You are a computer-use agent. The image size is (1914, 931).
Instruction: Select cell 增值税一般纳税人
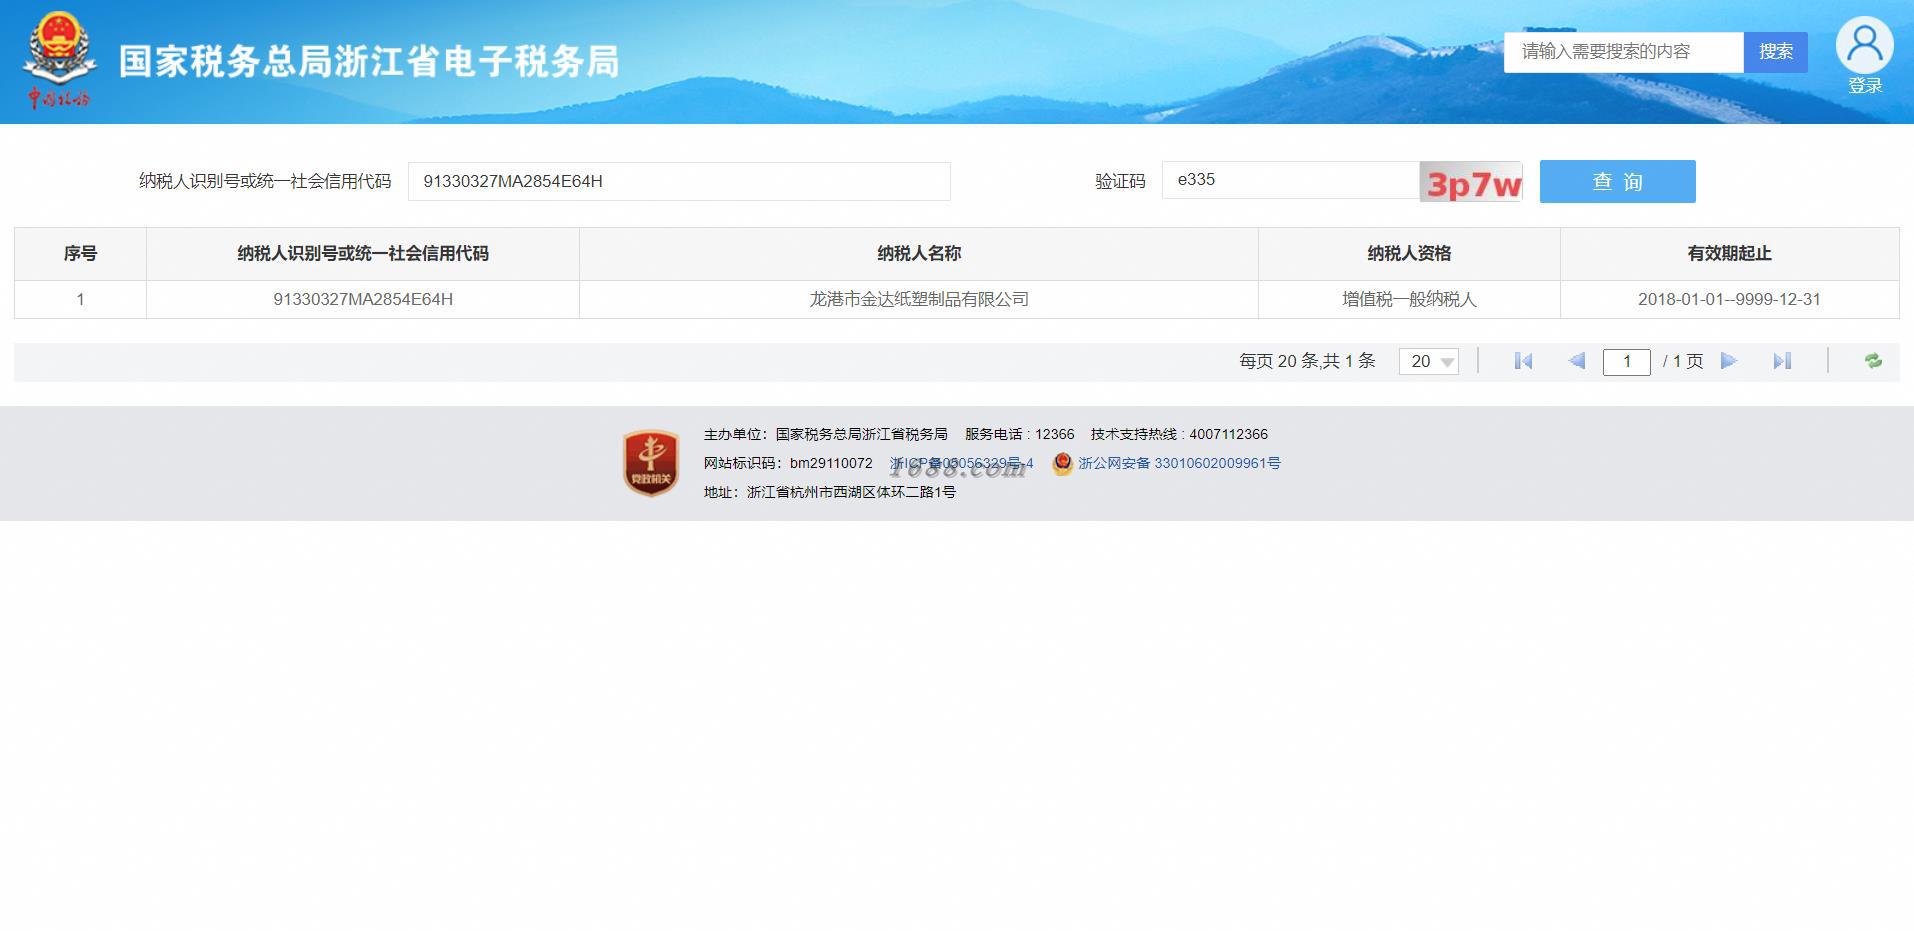point(1409,299)
